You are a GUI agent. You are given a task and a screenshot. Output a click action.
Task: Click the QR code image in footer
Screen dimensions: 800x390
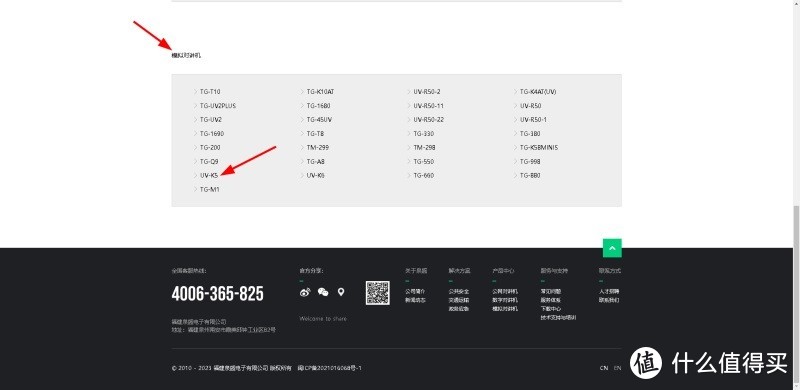tap(378, 293)
